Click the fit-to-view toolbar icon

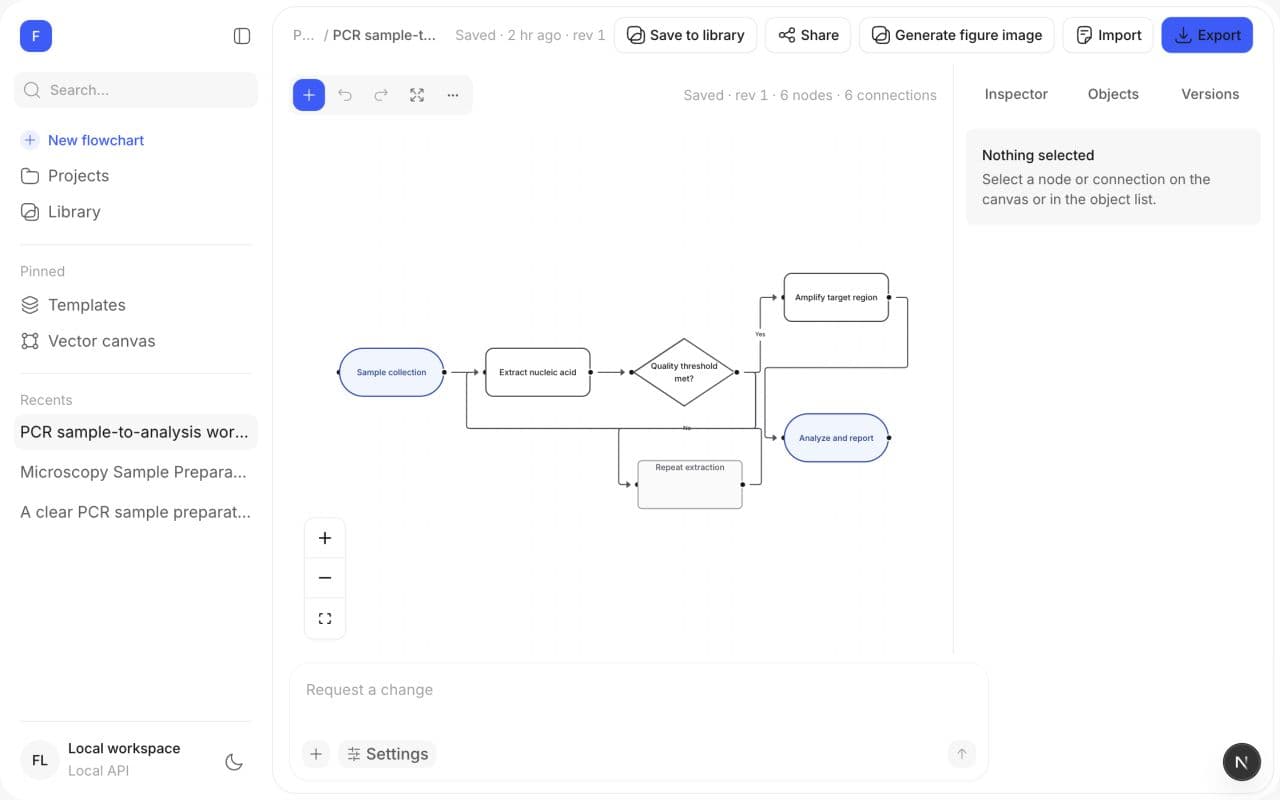(417, 95)
